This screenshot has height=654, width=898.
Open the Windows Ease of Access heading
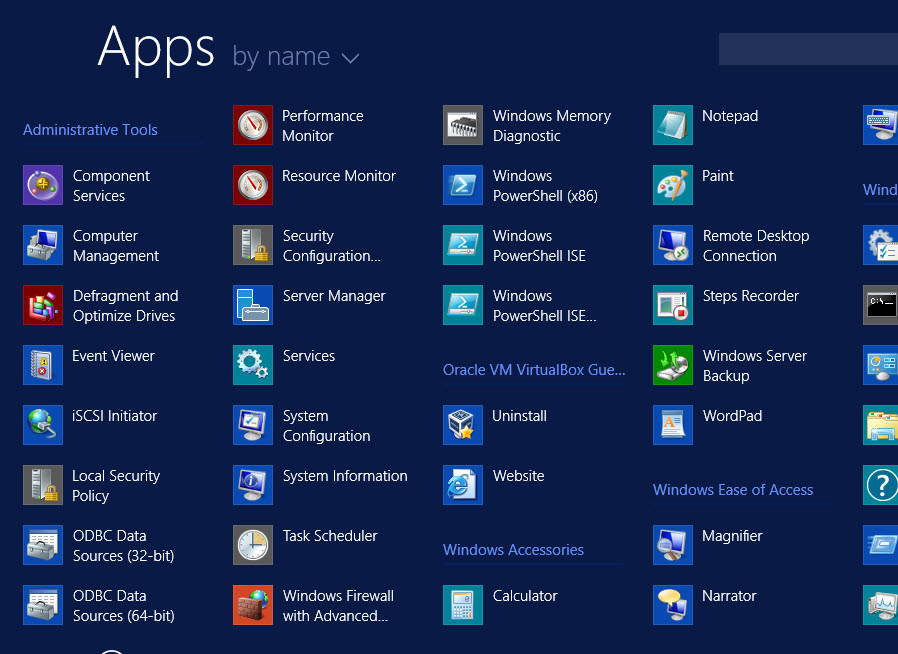point(732,490)
